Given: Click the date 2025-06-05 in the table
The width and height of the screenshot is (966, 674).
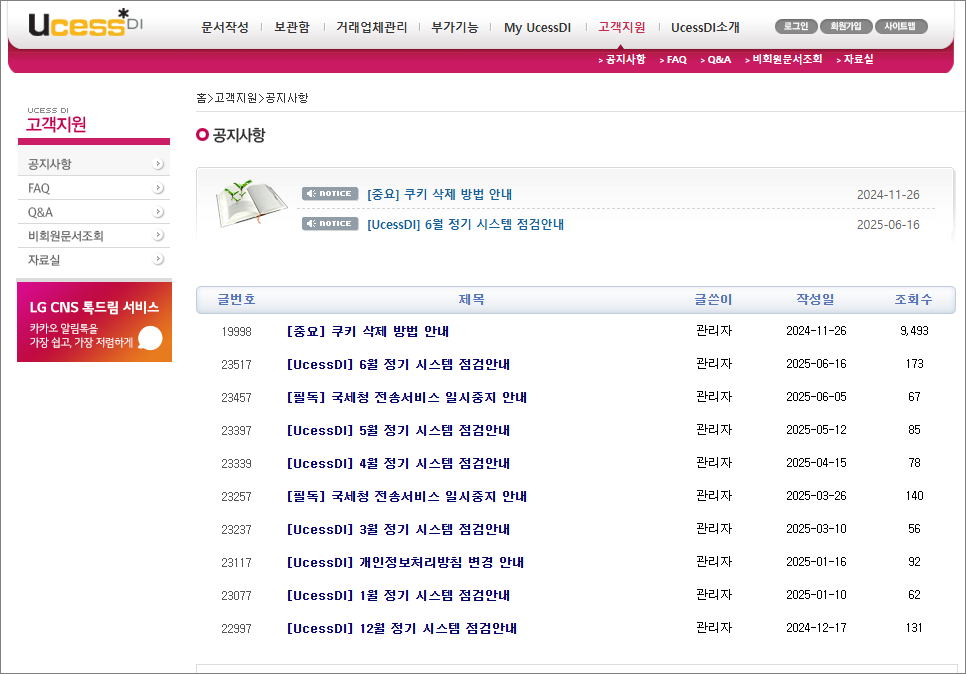Looking at the screenshot, I should [x=816, y=397].
